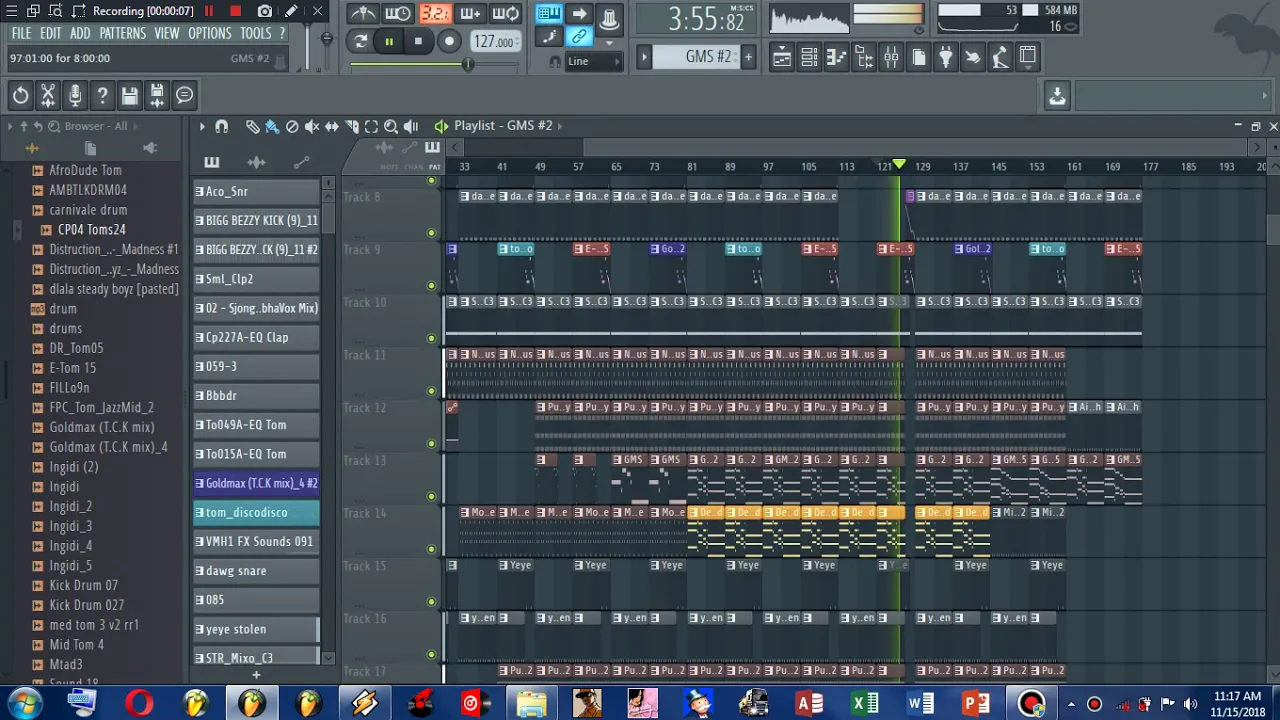Select the zoom magnifier tool in playlist
Screen dimensions: 1280x720
click(x=391, y=126)
